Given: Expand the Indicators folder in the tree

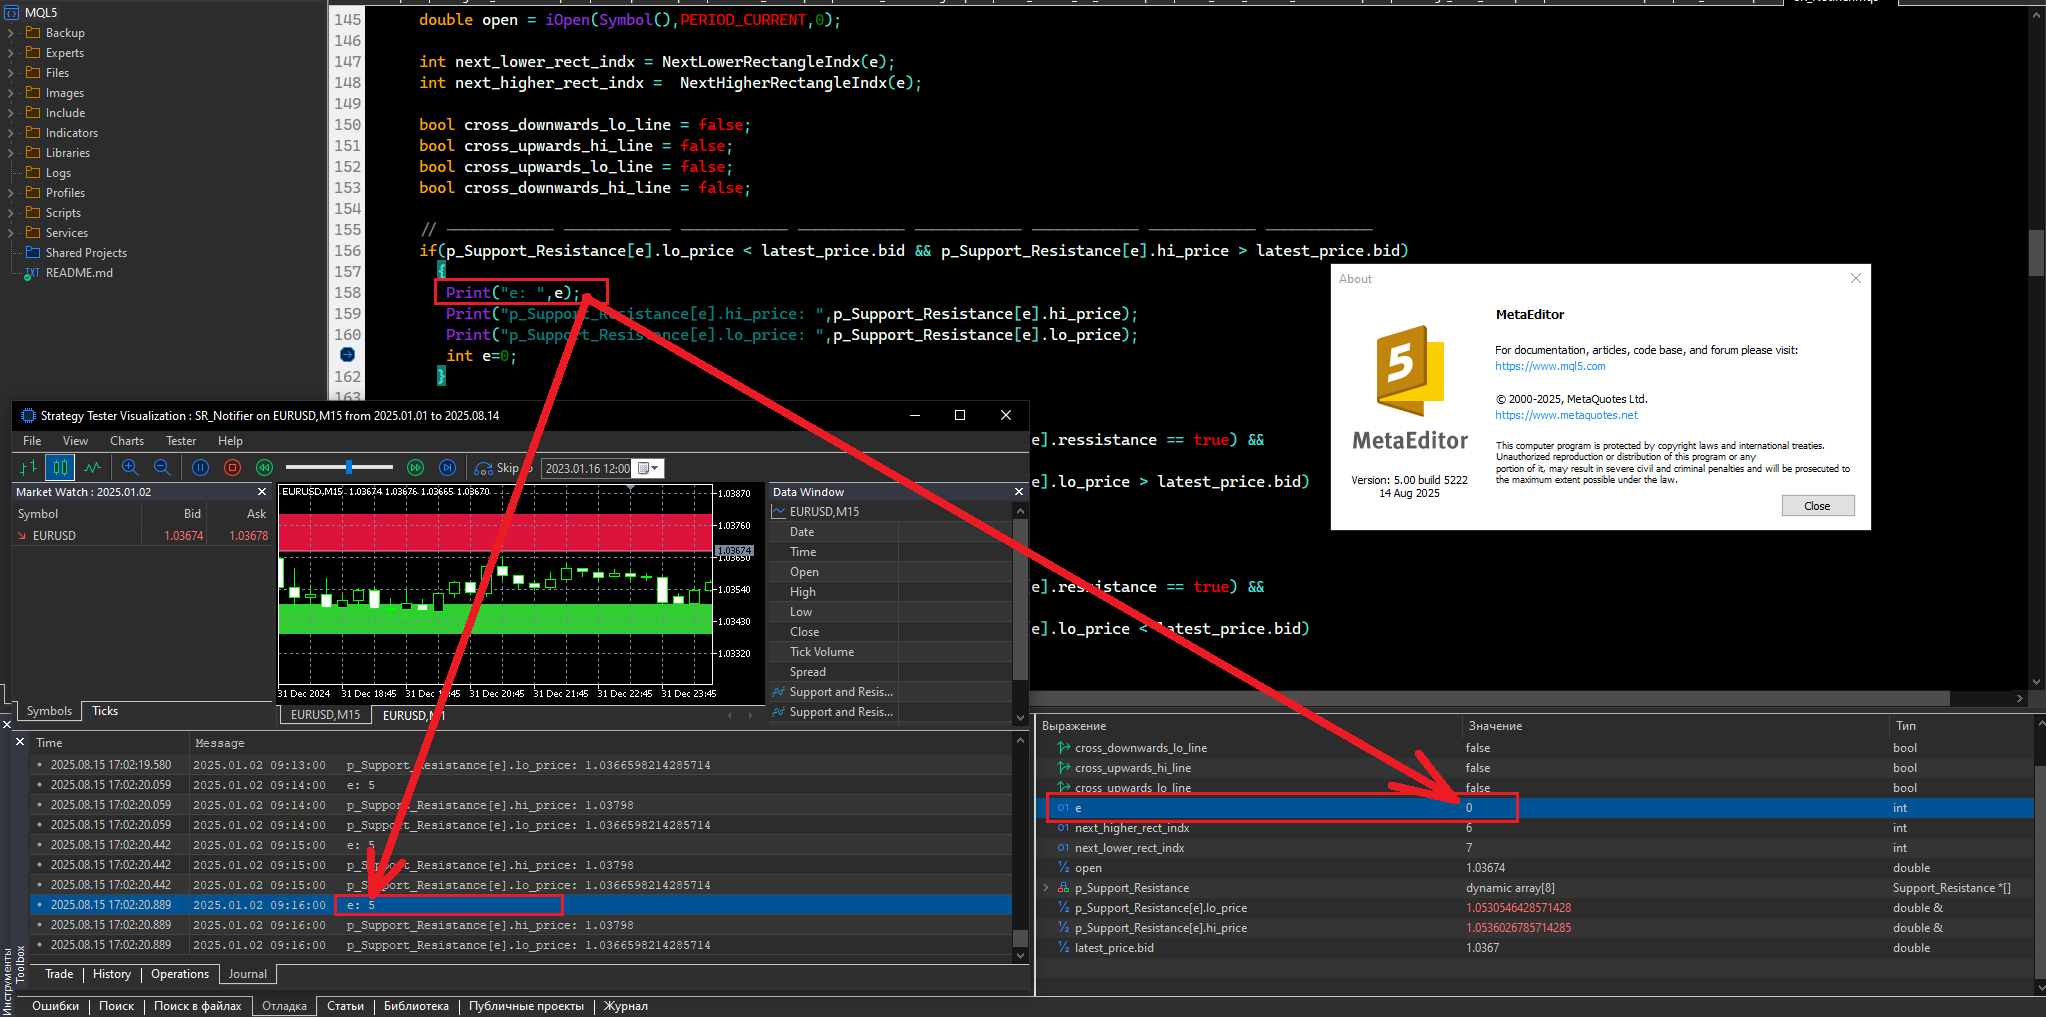Looking at the screenshot, I should tap(11, 133).
